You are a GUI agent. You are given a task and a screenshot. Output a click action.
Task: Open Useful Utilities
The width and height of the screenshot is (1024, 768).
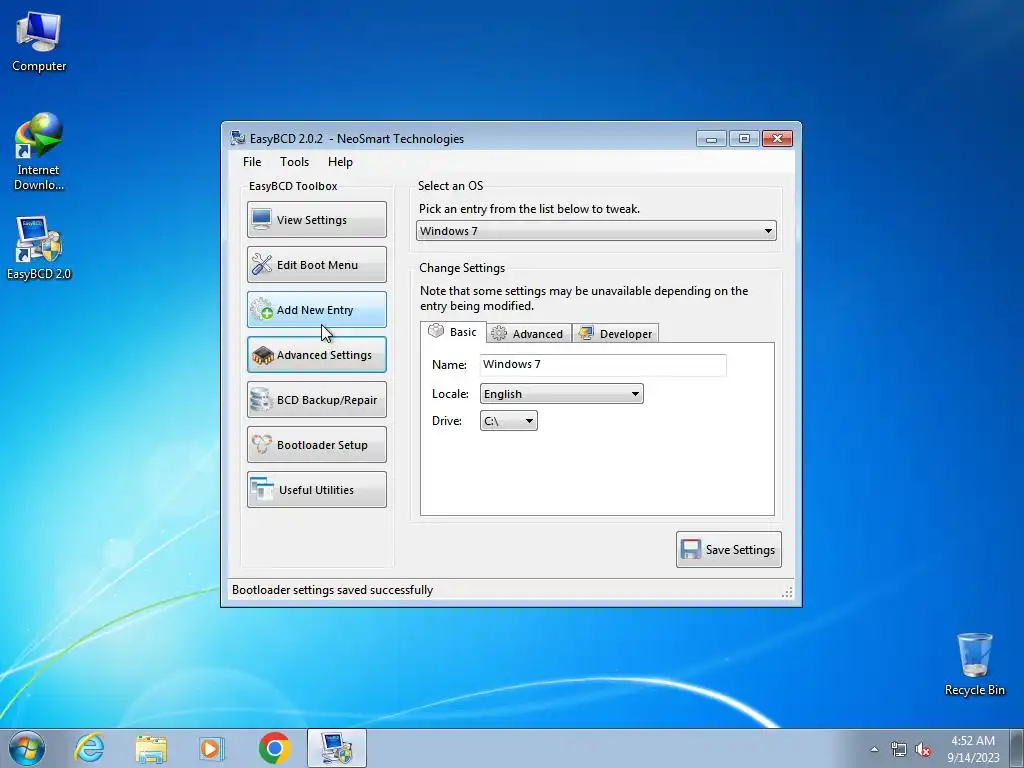point(317,490)
